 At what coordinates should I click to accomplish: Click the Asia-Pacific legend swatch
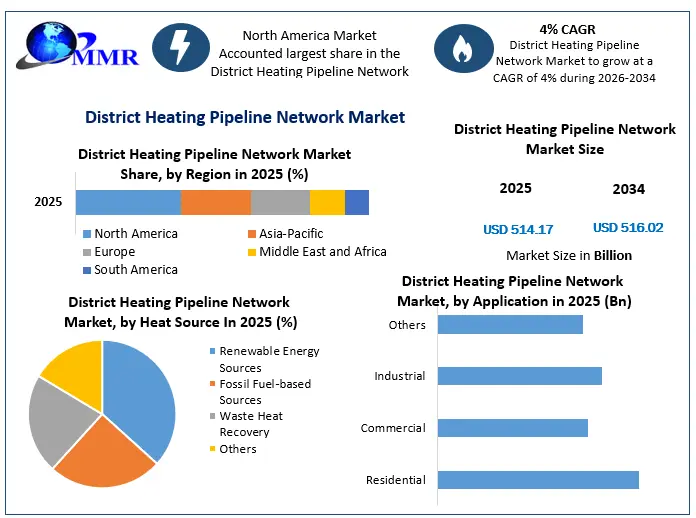click(x=252, y=234)
